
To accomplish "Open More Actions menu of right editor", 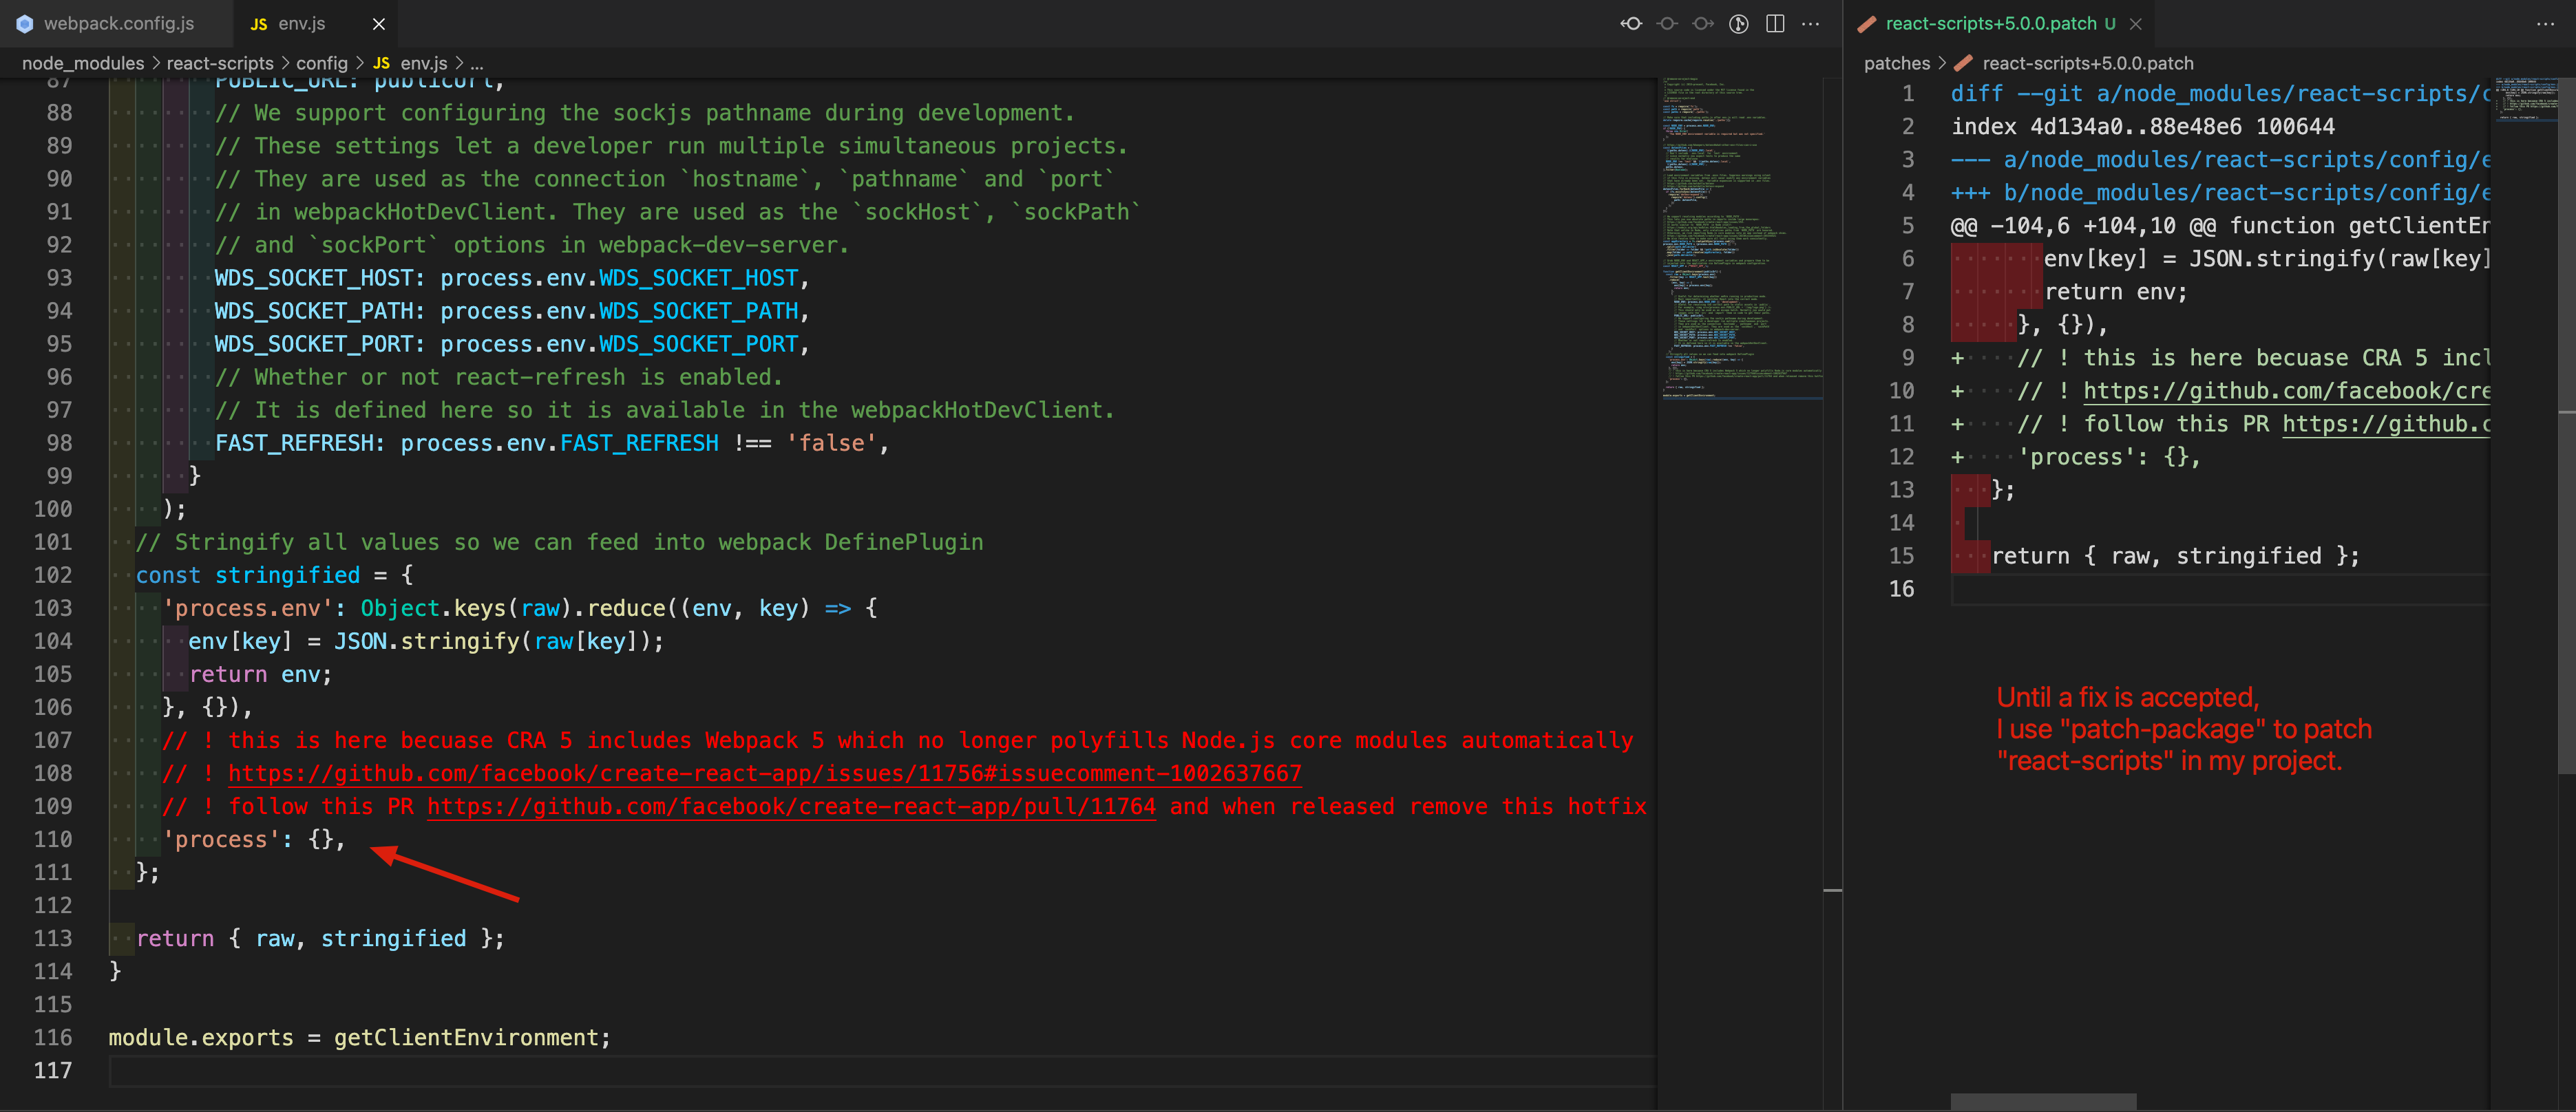I will (x=2545, y=24).
